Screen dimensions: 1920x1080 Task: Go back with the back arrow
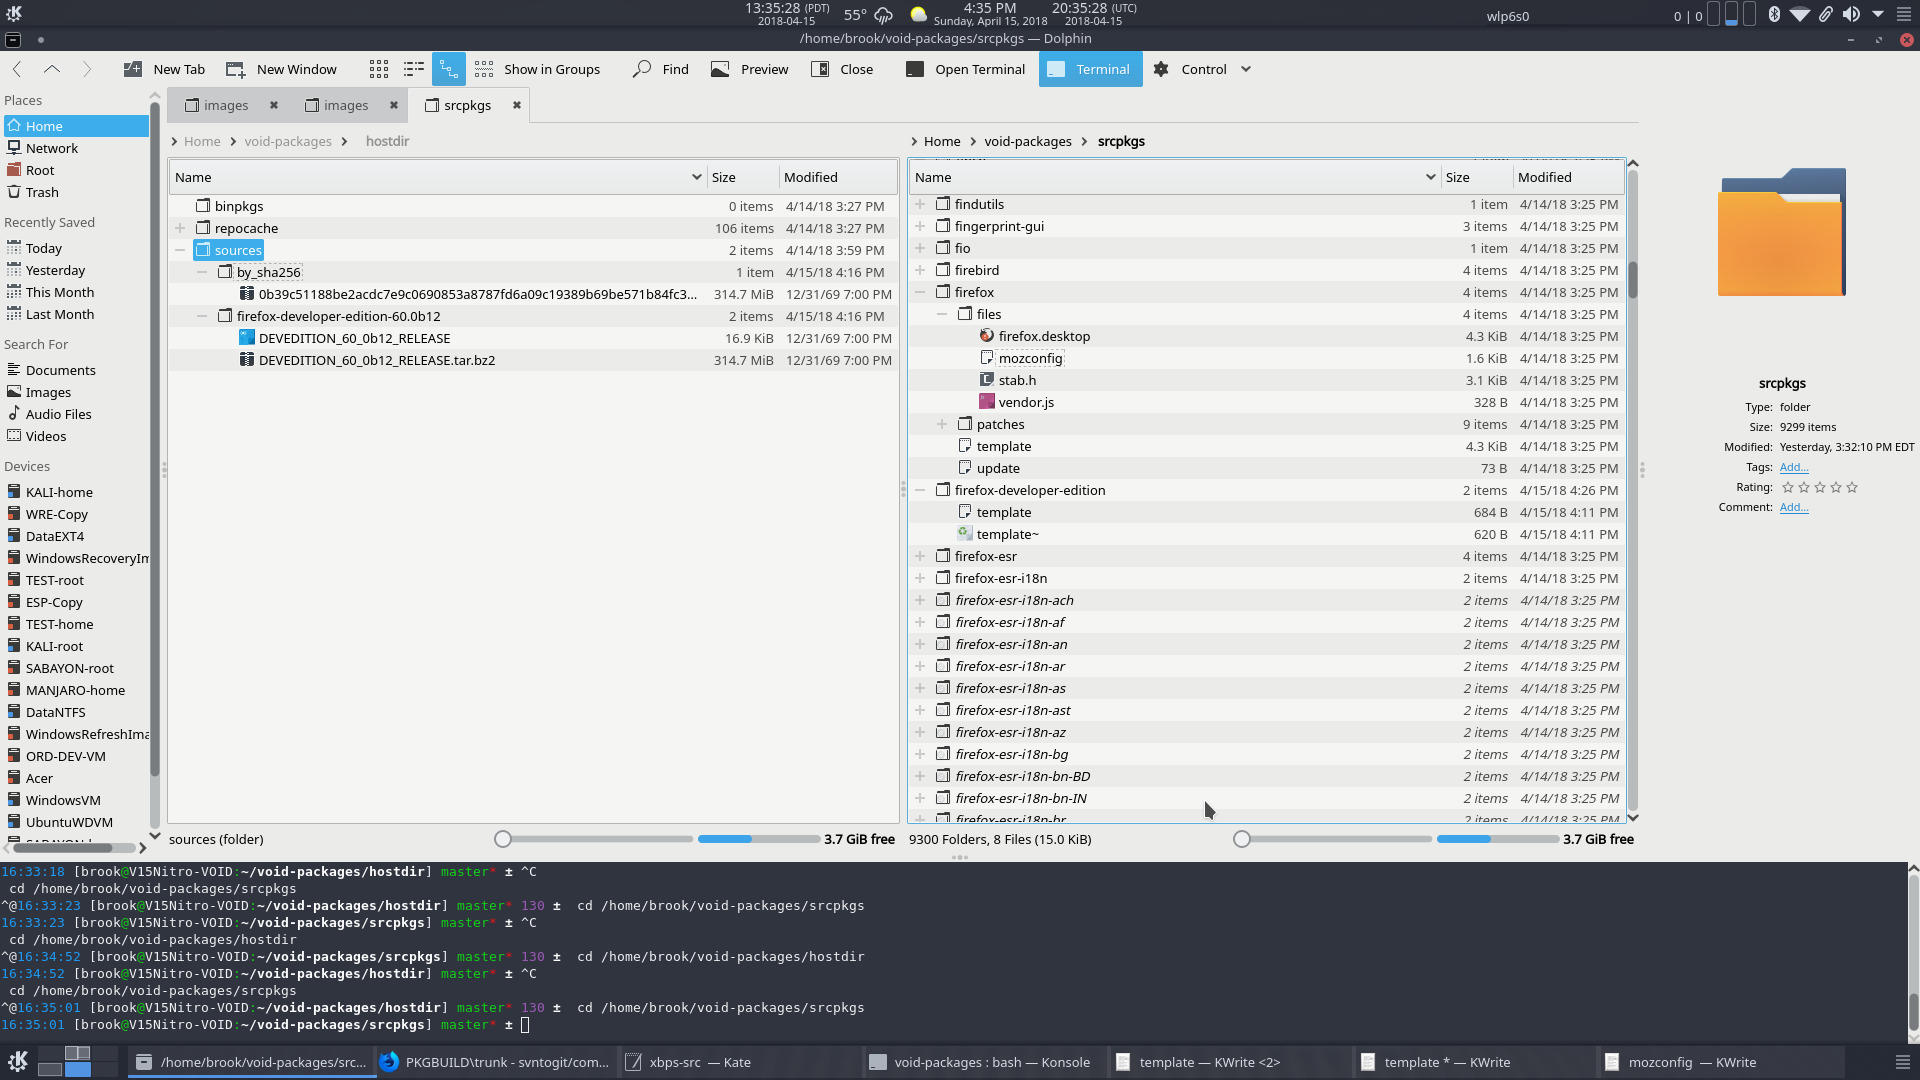[x=17, y=69]
